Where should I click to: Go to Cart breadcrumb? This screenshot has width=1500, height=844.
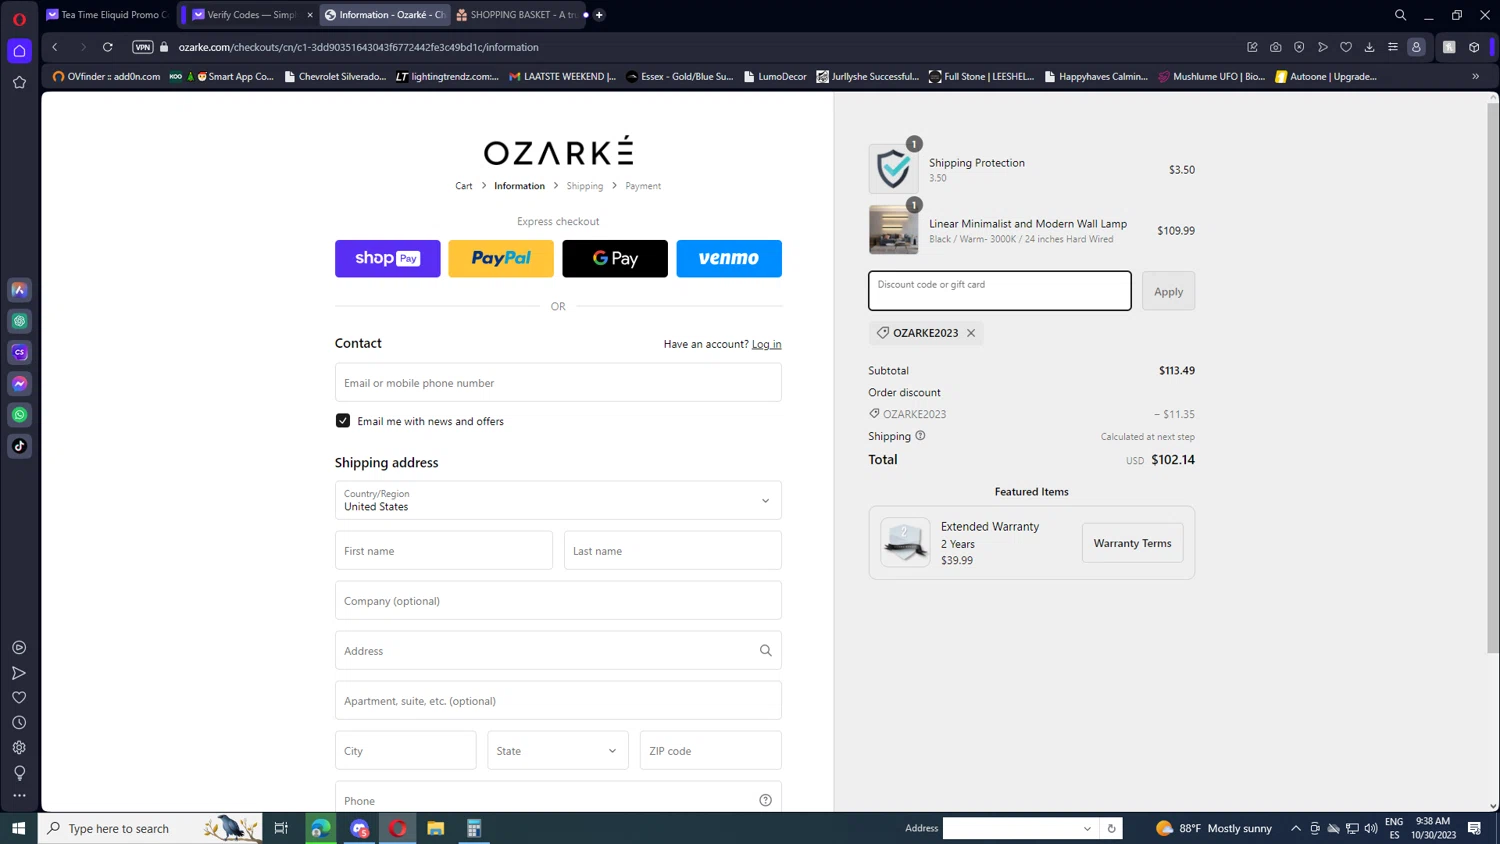464,186
